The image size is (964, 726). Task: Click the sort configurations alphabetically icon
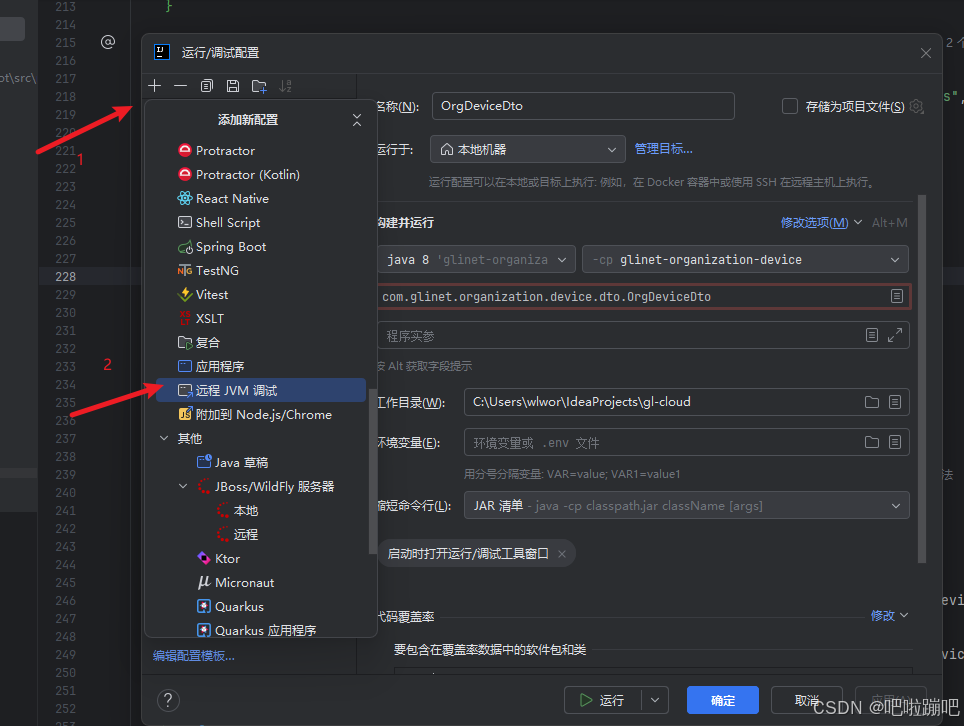285,86
